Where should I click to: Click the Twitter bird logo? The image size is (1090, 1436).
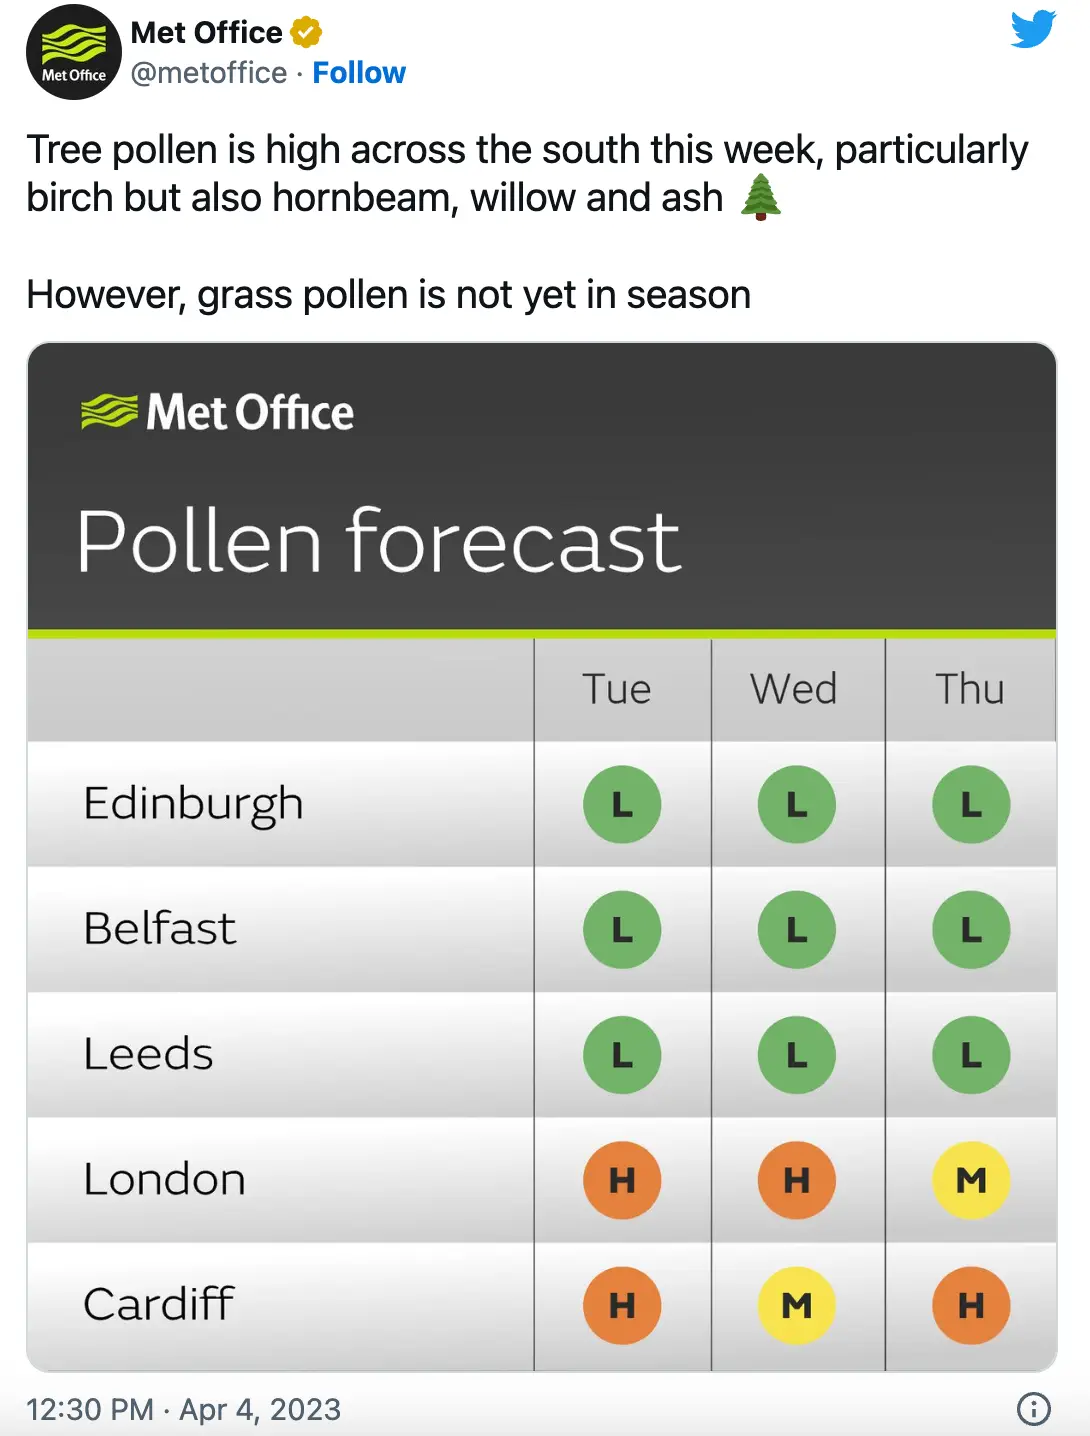[x=1032, y=29]
